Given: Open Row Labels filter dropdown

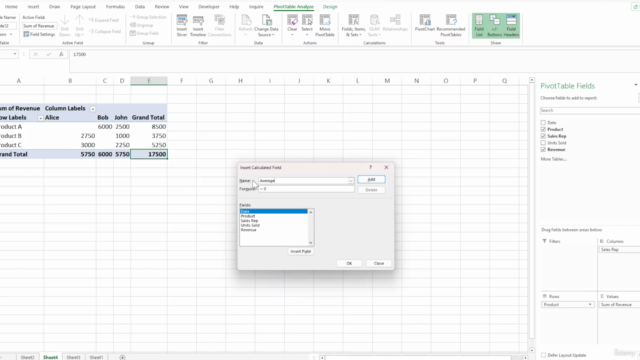Looking at the screenshot, I should click(40, 118).
